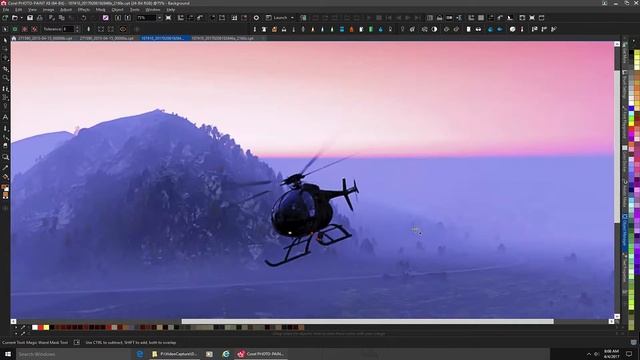Open Edge browser from taskbar

tap(140, 354)
